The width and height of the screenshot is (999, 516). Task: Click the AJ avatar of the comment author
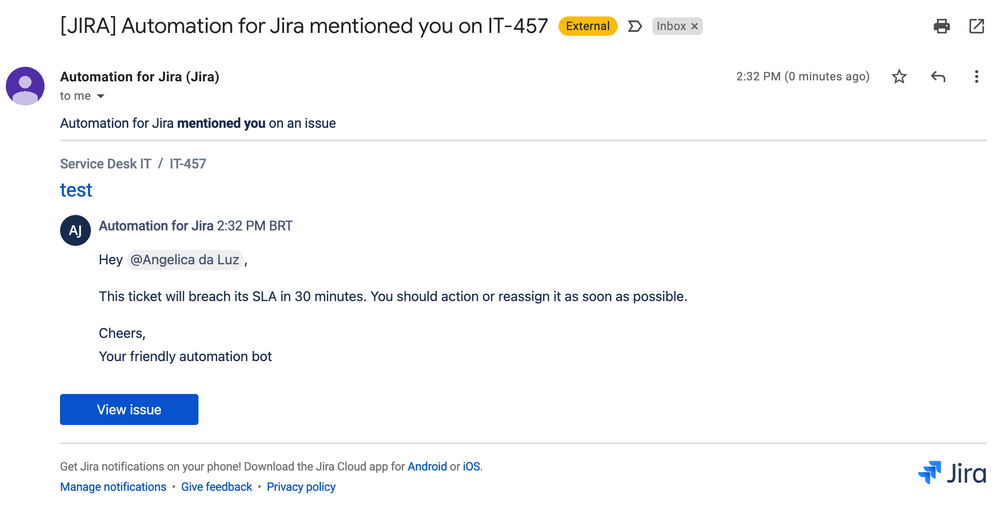(x=75, y=230)
